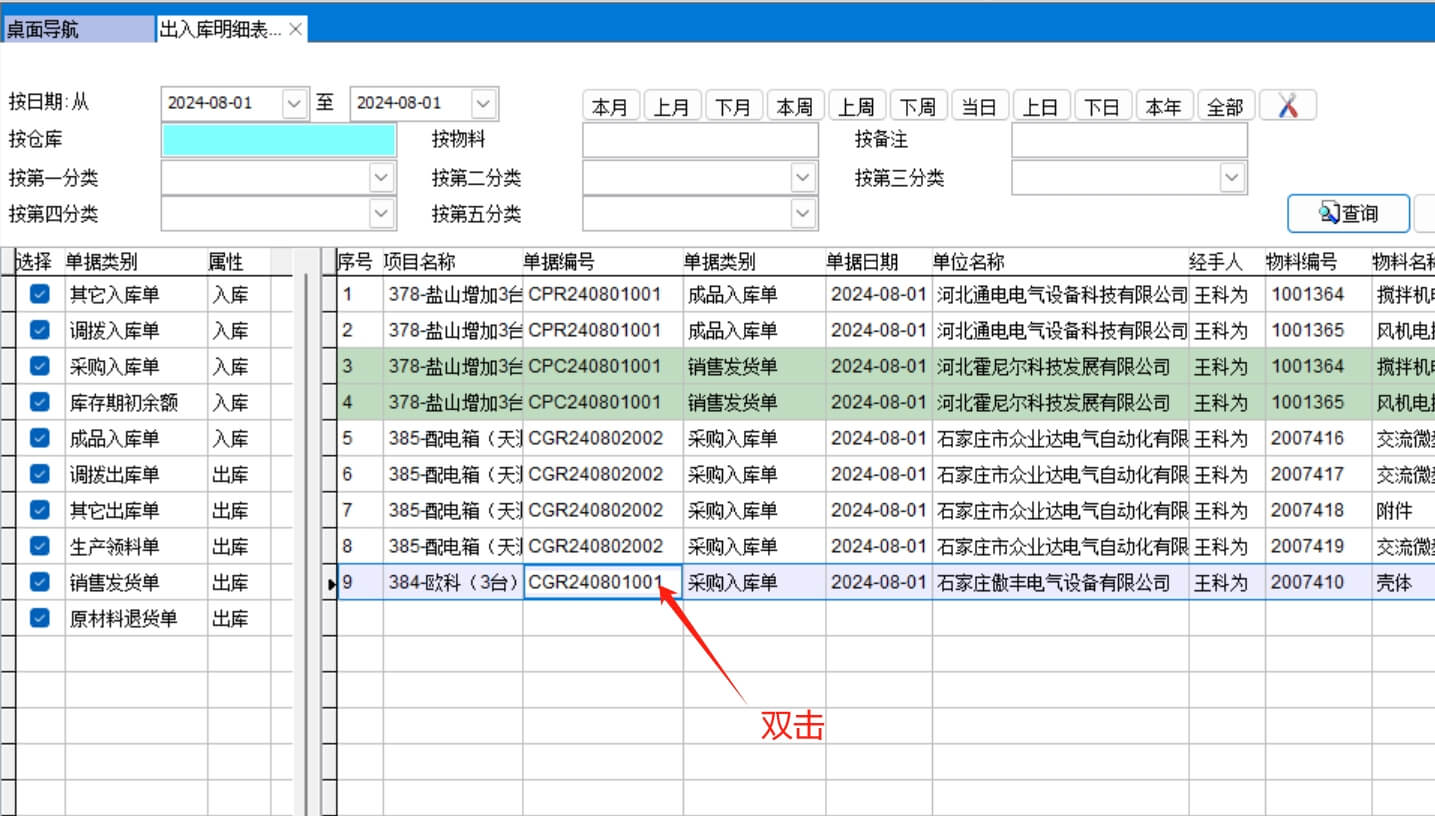Select the 出入库明细表 tab
Image resolution: width=1435 pixels, height=816 pixels.
coord(220,29)
